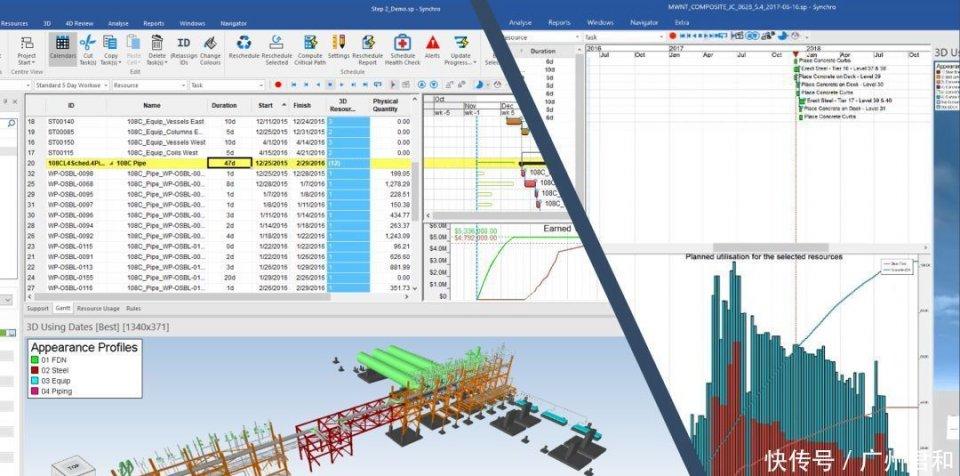Open the Delete Task(s) dropdown arrow
The width and height of the screenshot is (960, 476).
pos(165,63)
